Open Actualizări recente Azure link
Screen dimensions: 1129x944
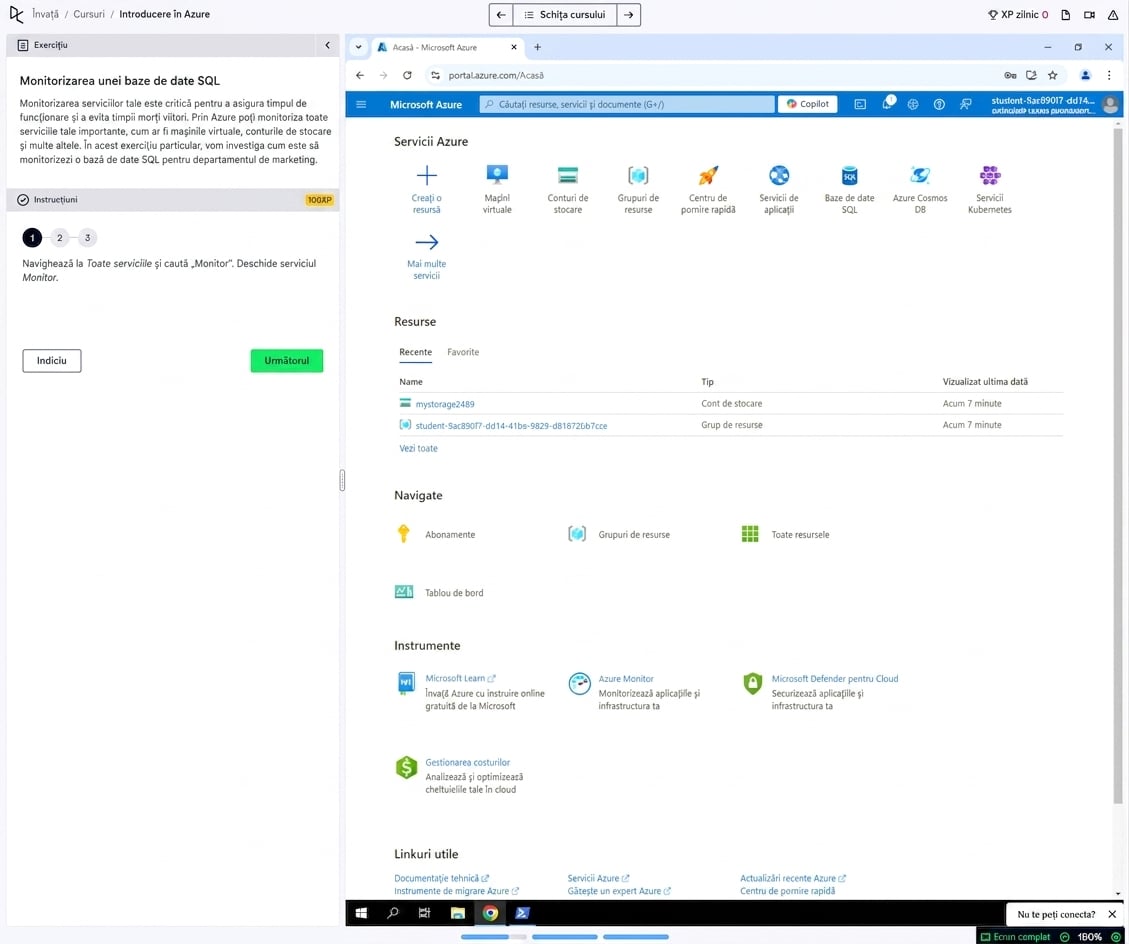coord(793,878)
